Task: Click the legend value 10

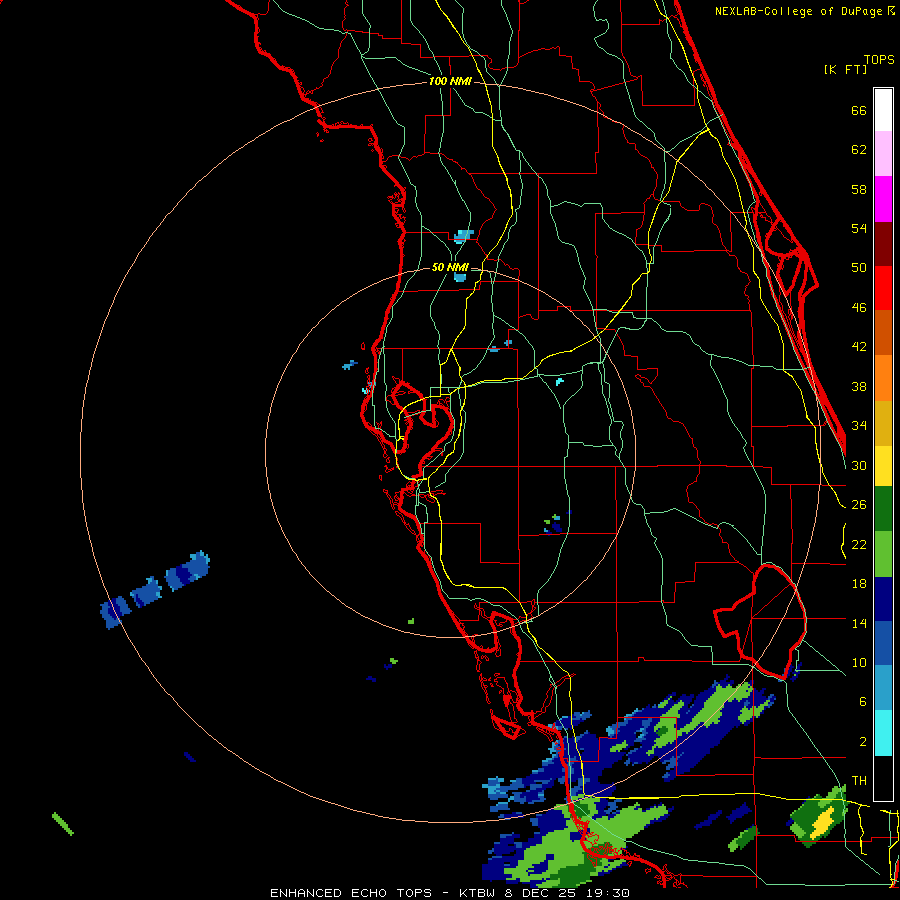Action: (859, 663)
